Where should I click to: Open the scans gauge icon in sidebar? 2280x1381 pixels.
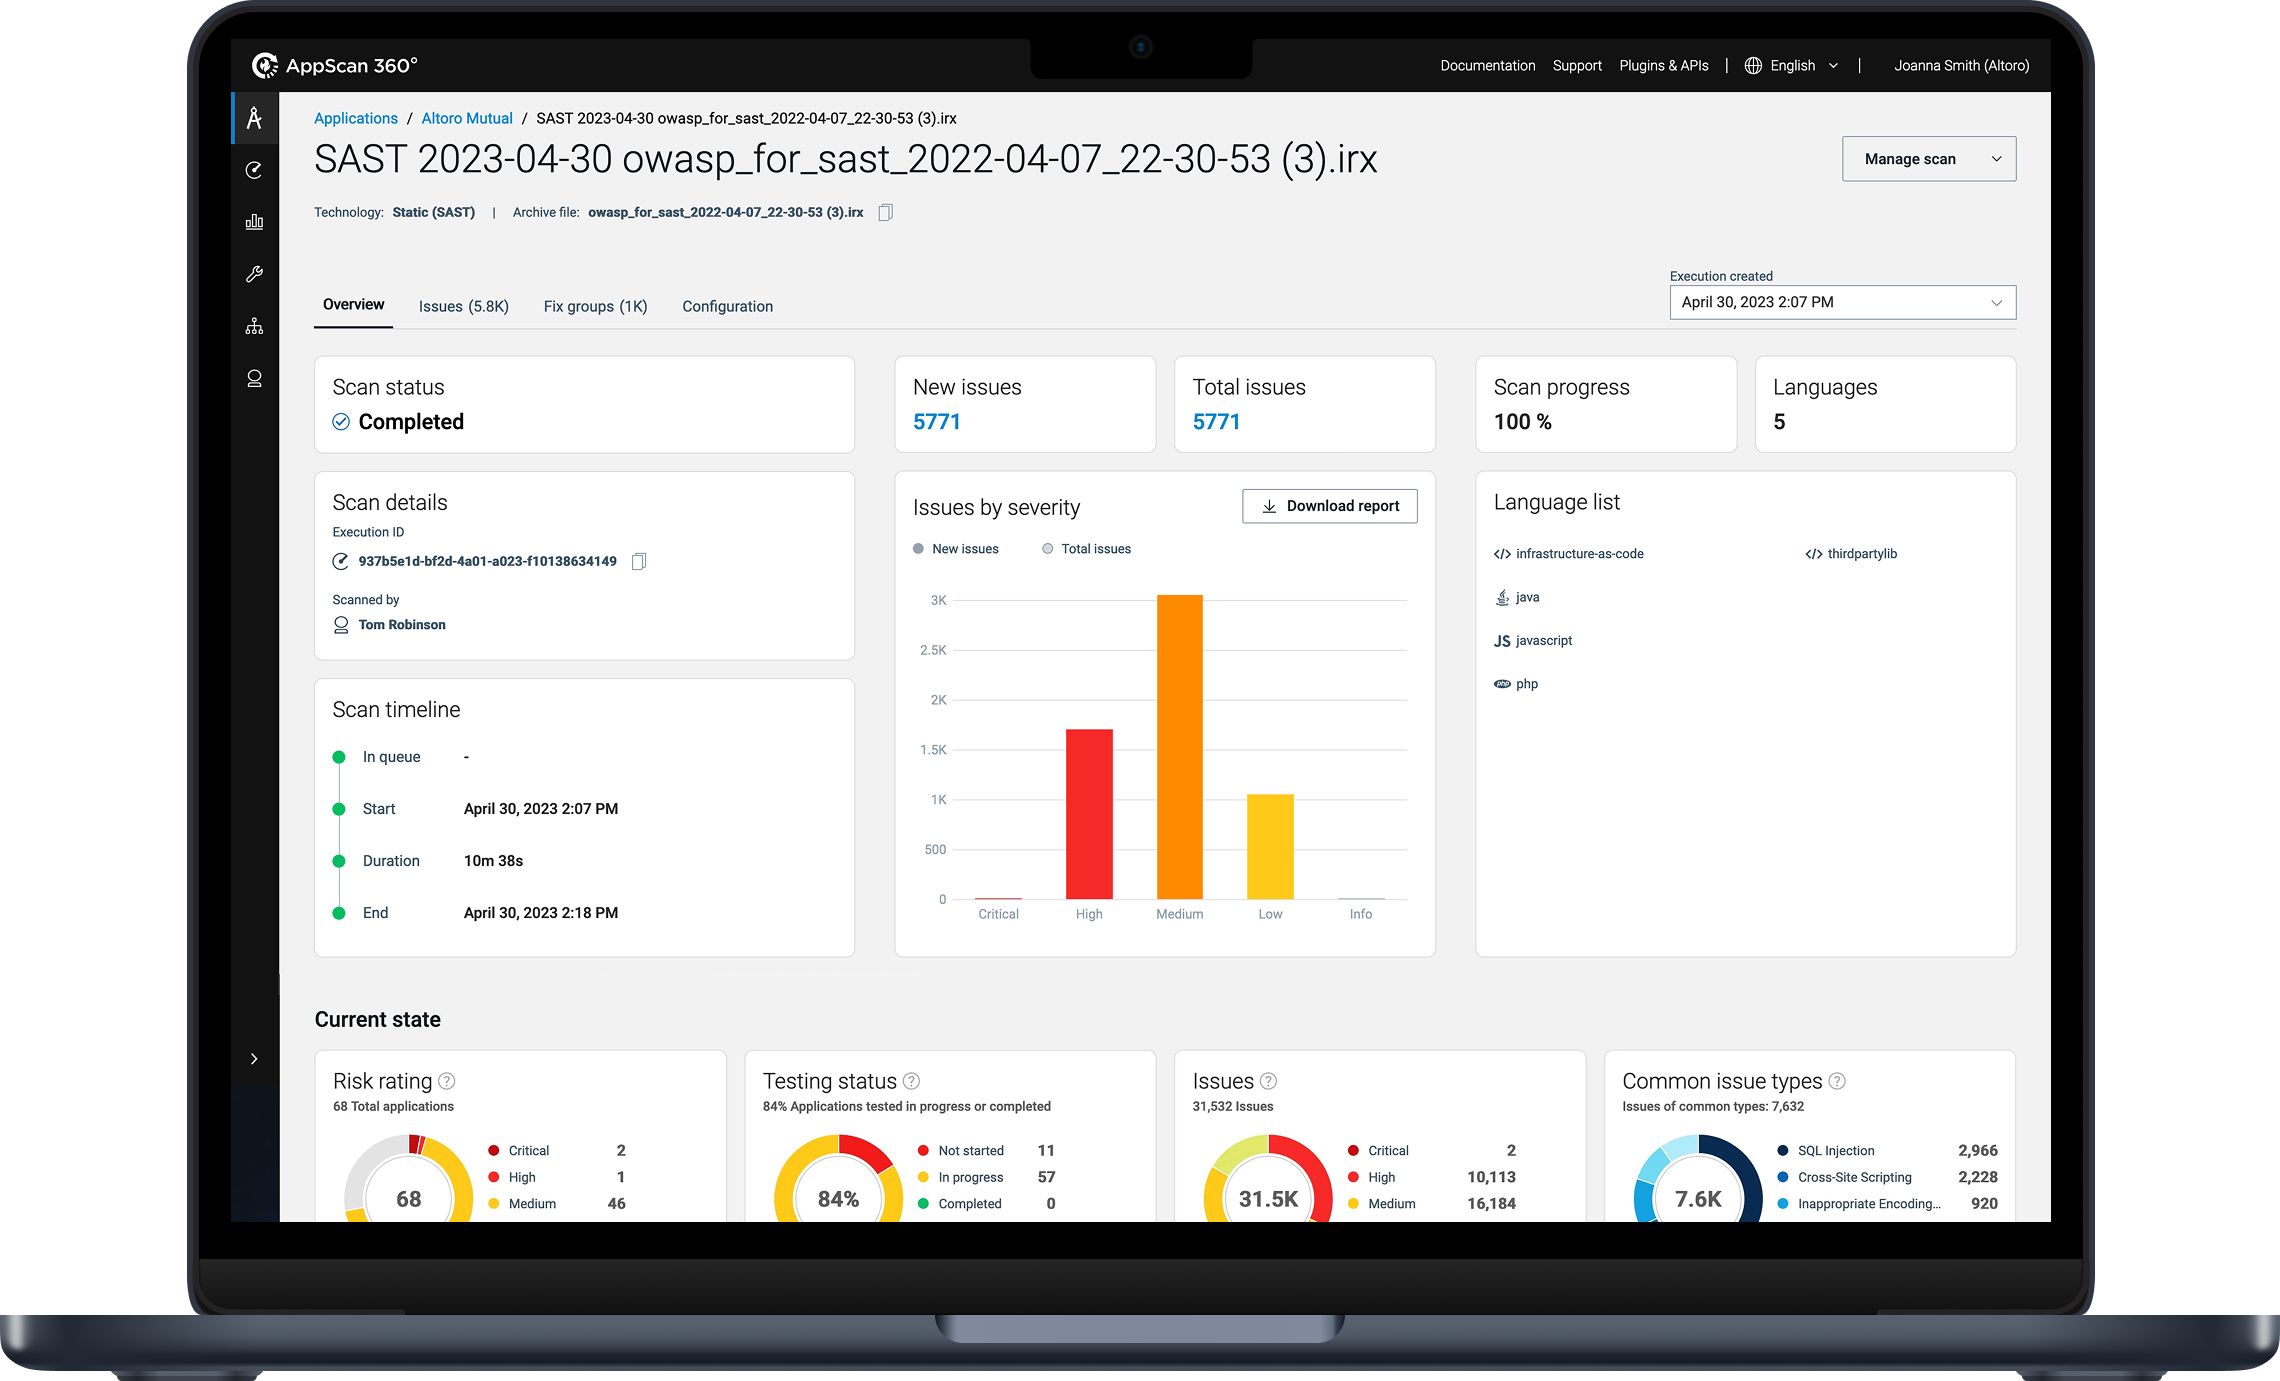(x=254, y=170)
